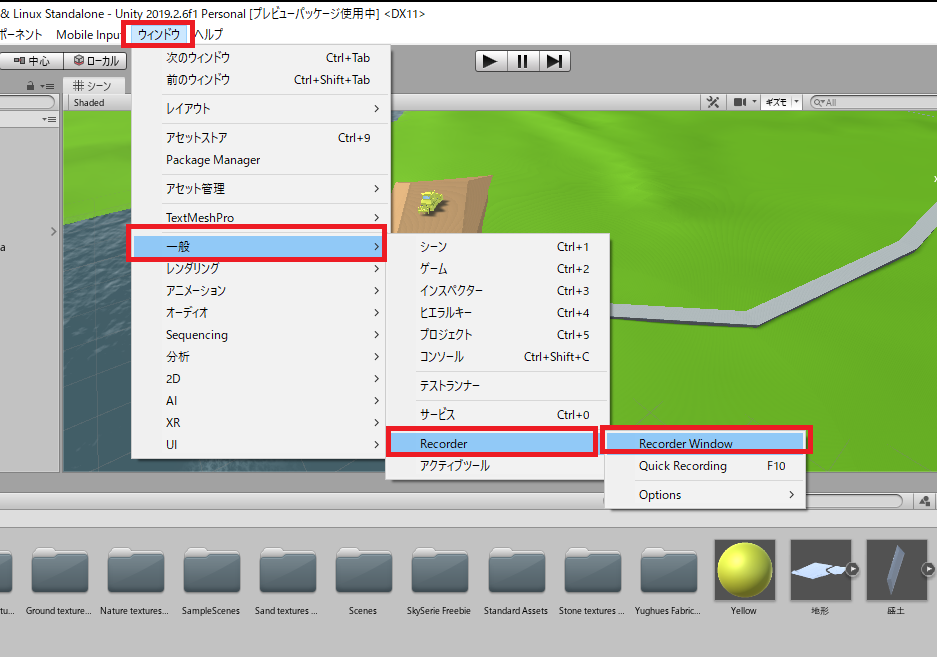This screenshot has width=937, height=657.
Task: Toggle the 中心 pivot mode button
Action: click(x=30, y=60)
